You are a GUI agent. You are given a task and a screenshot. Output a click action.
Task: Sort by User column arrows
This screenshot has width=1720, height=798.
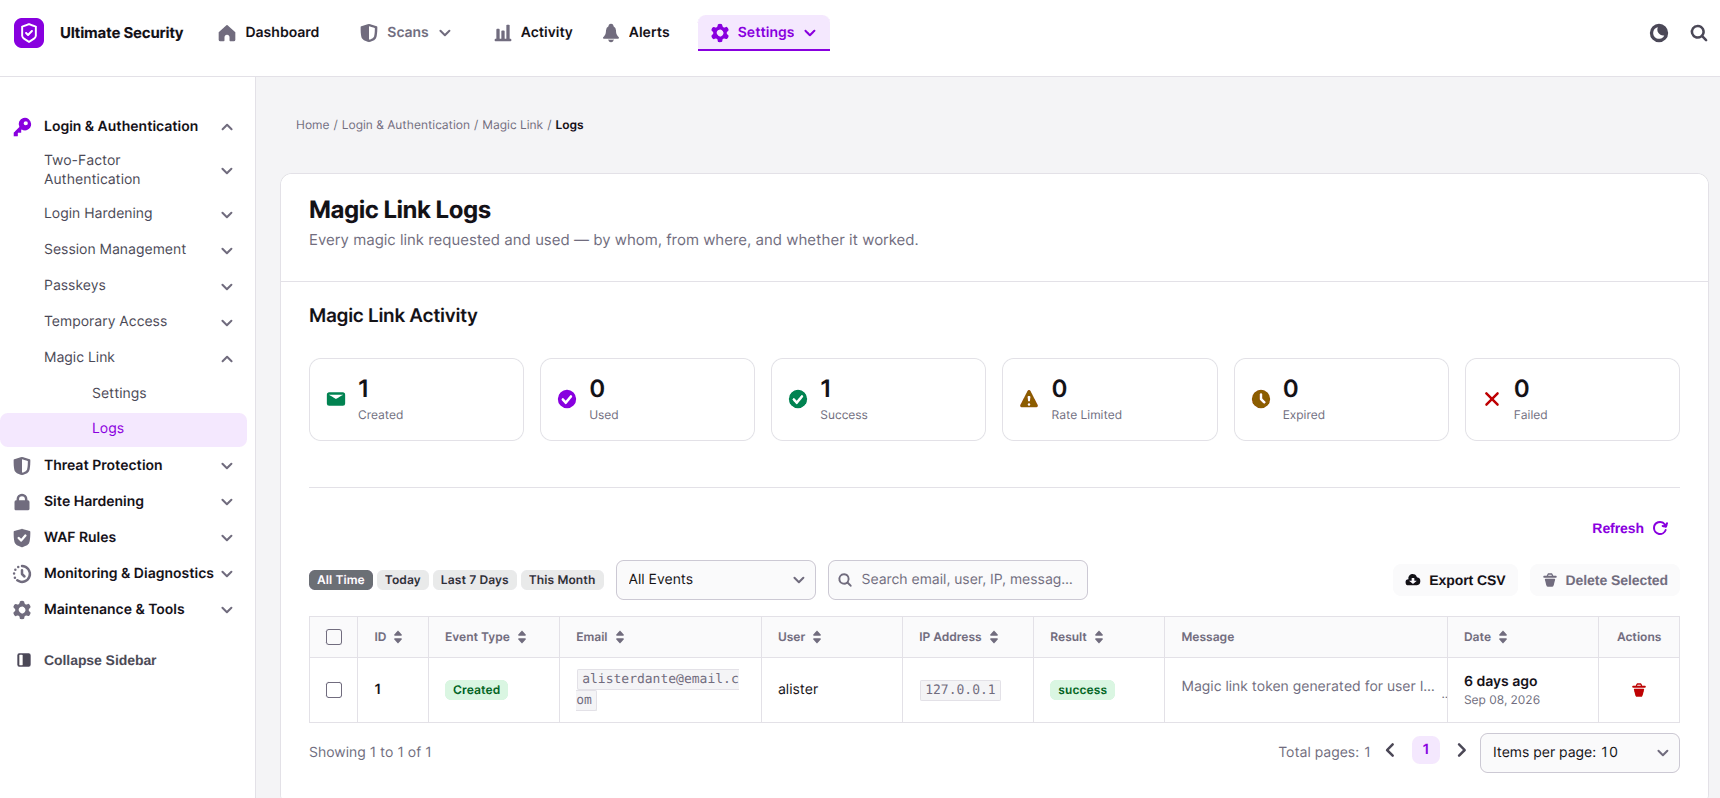(817, 637)
